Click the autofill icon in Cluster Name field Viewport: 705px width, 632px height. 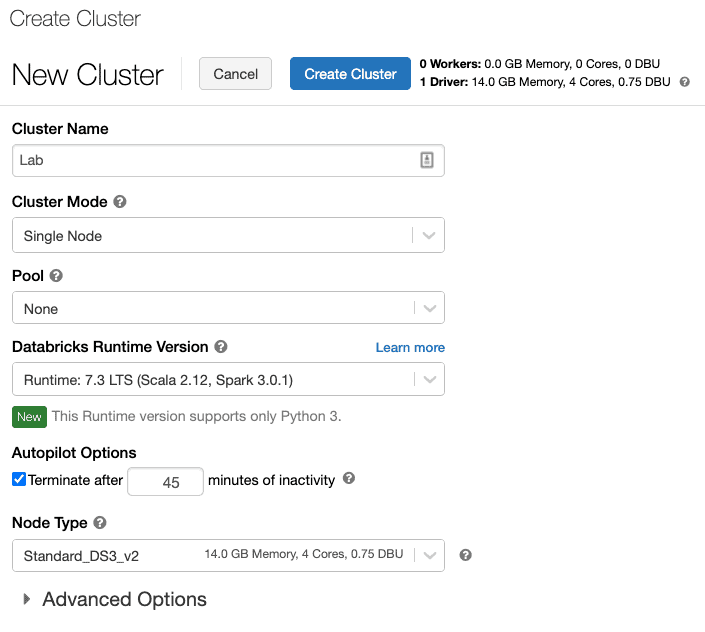(427, 160)
